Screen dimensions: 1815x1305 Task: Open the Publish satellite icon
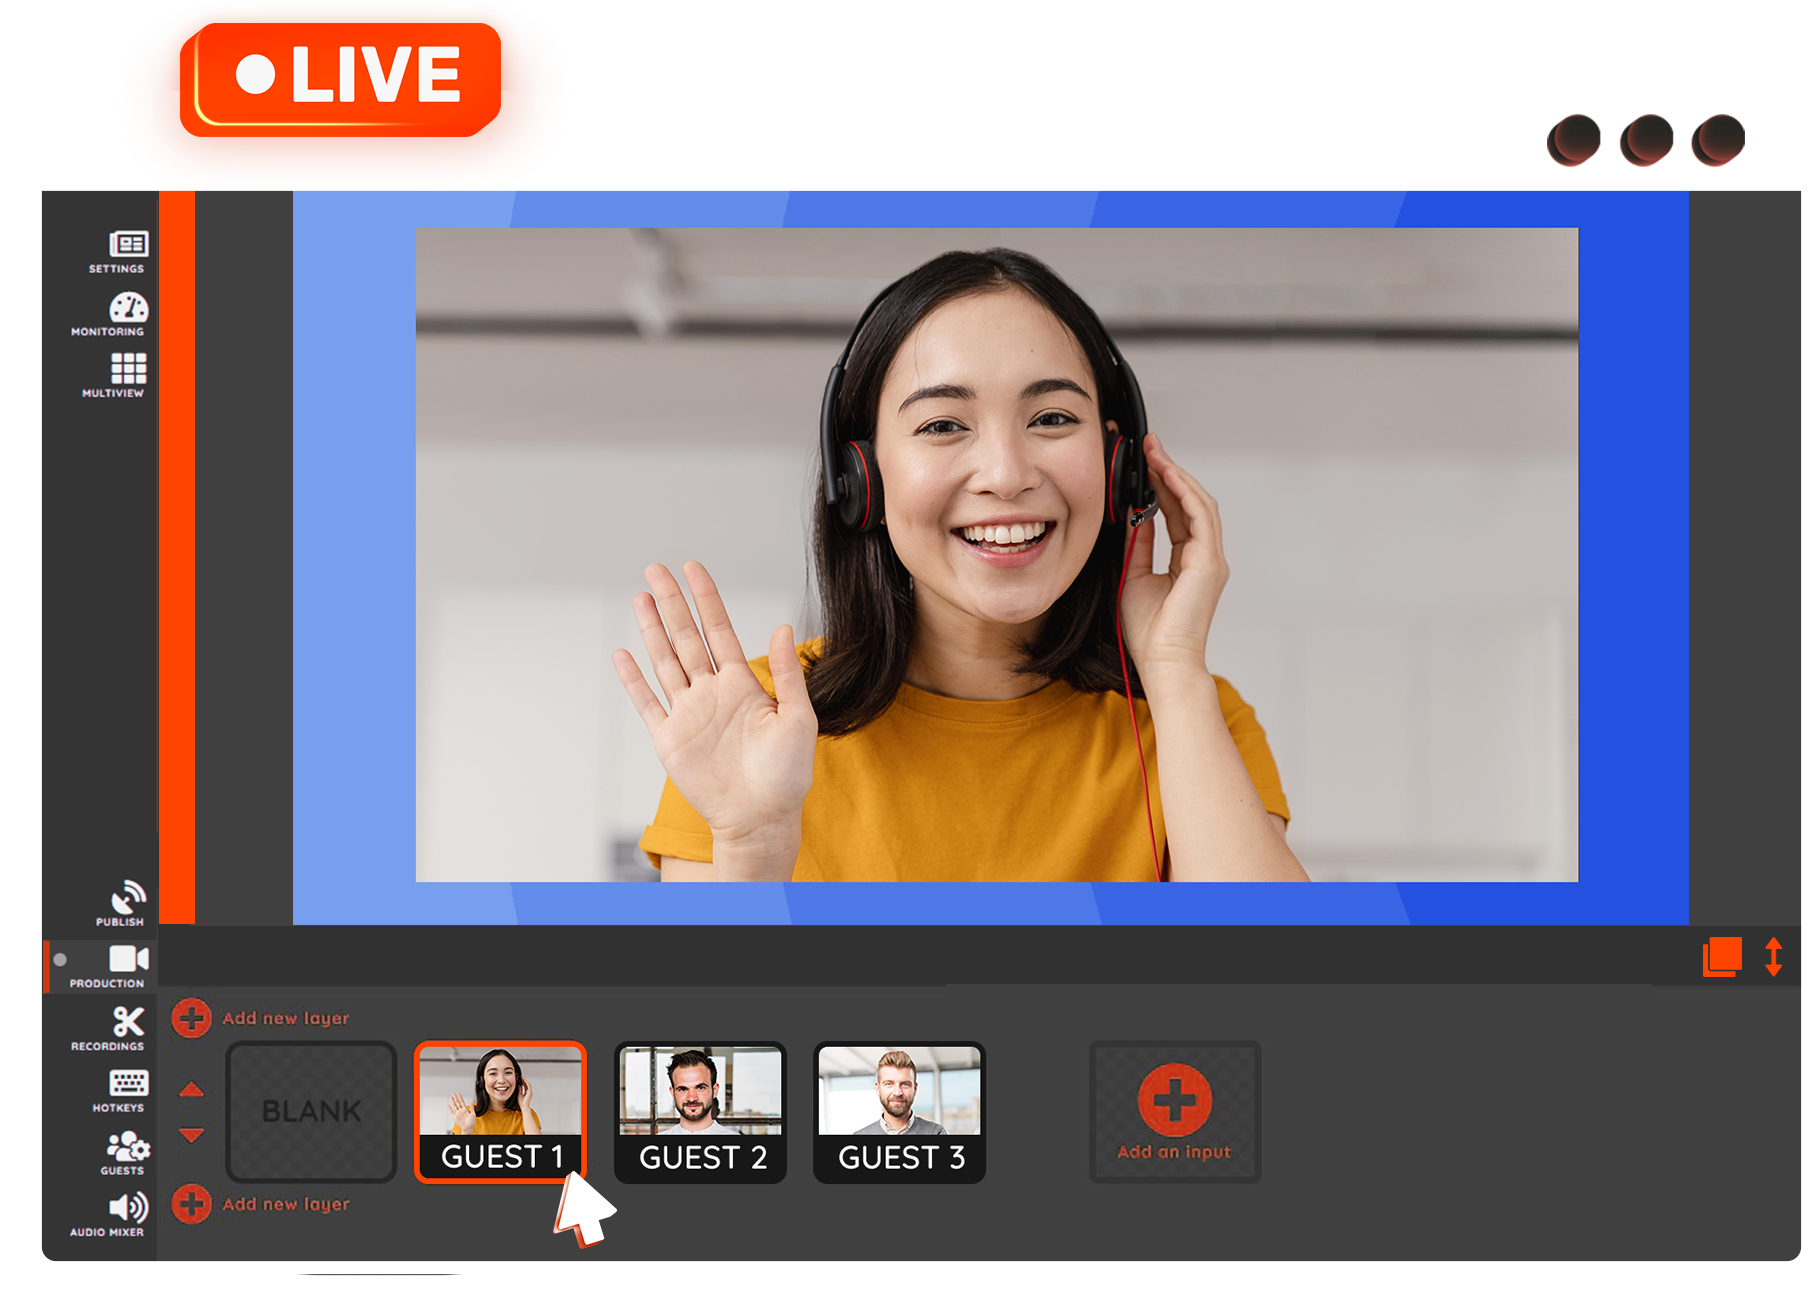click(x=128, y=897)
